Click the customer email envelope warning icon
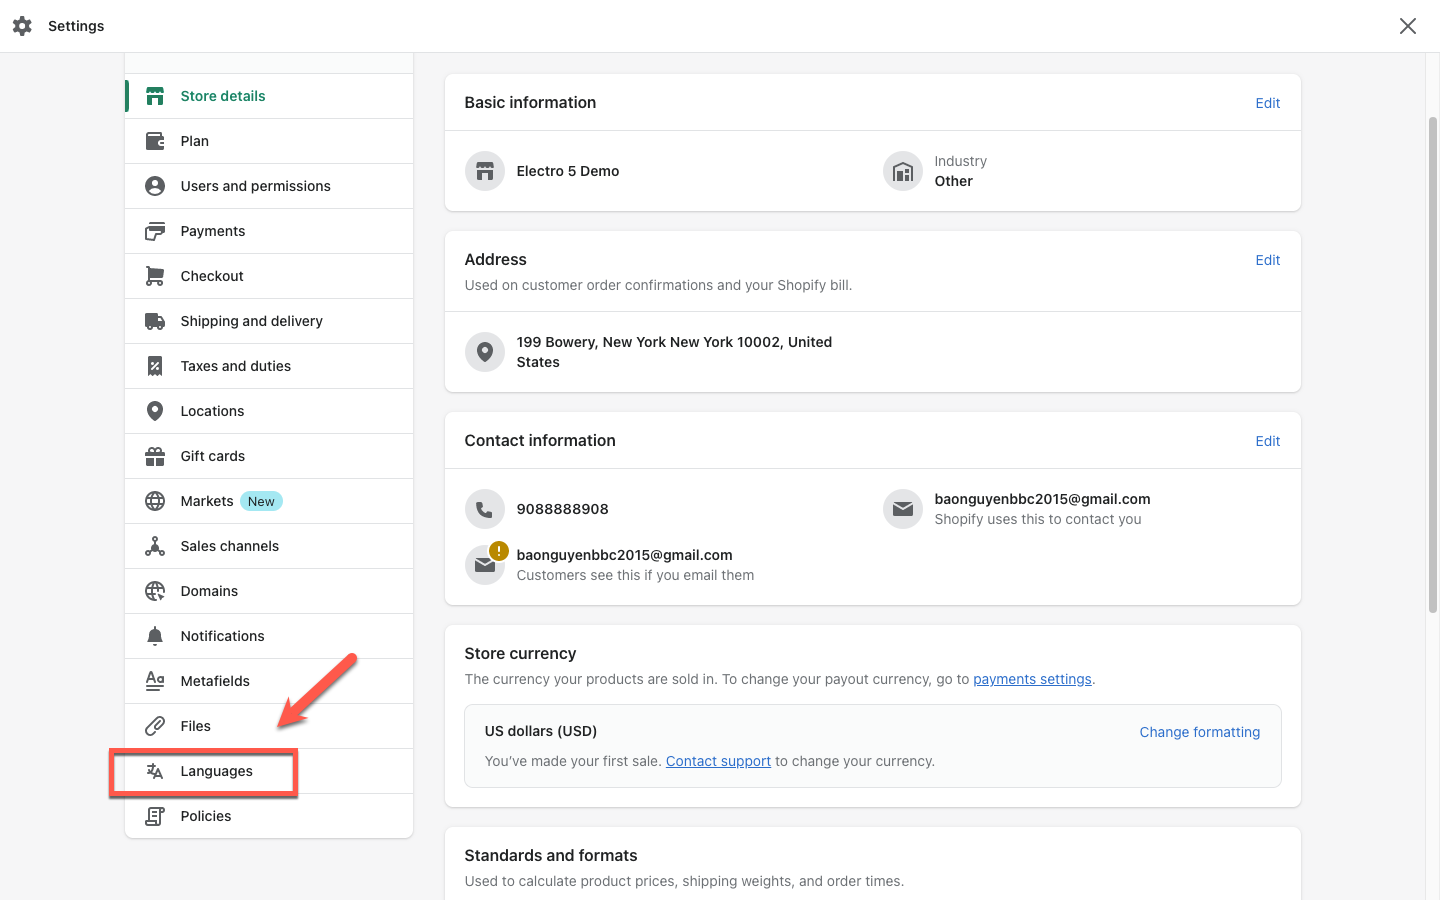 [x=485, y=565]
